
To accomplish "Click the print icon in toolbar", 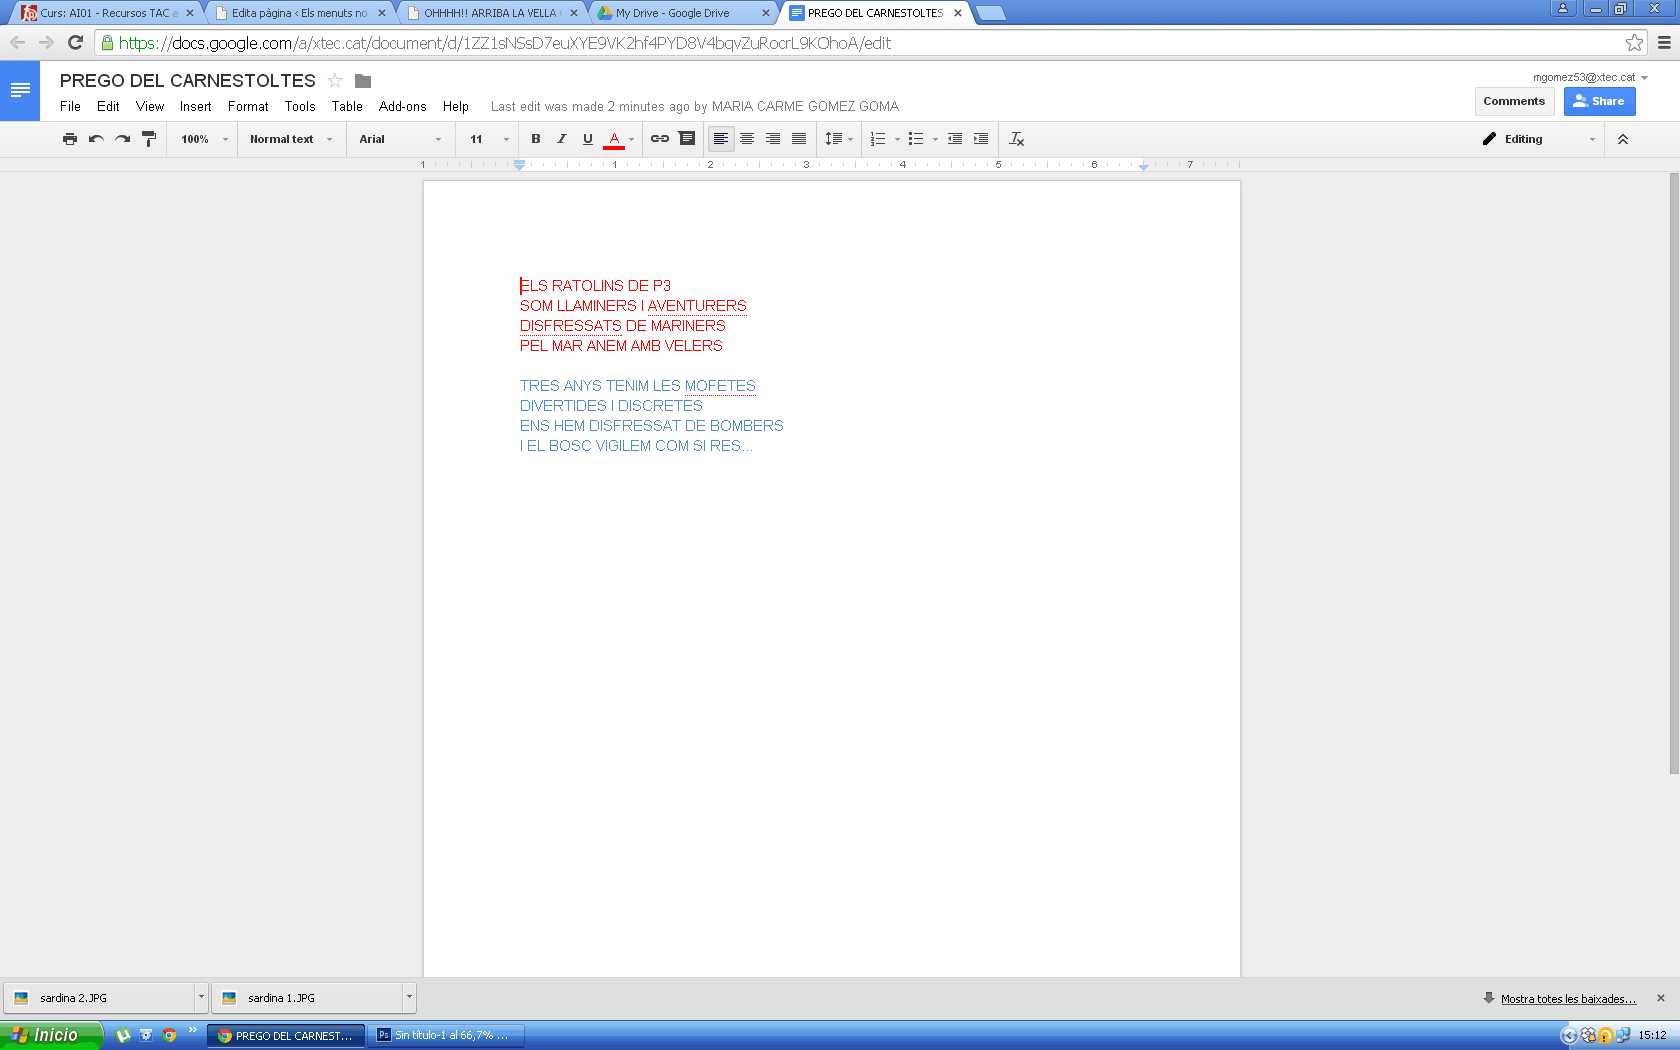I will [69, 139].
